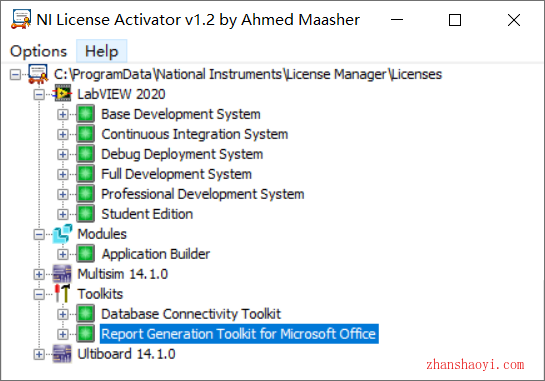Expand the Multisim 14.1.0 branch
Screen dimensions: 545x381
[39, 274]
